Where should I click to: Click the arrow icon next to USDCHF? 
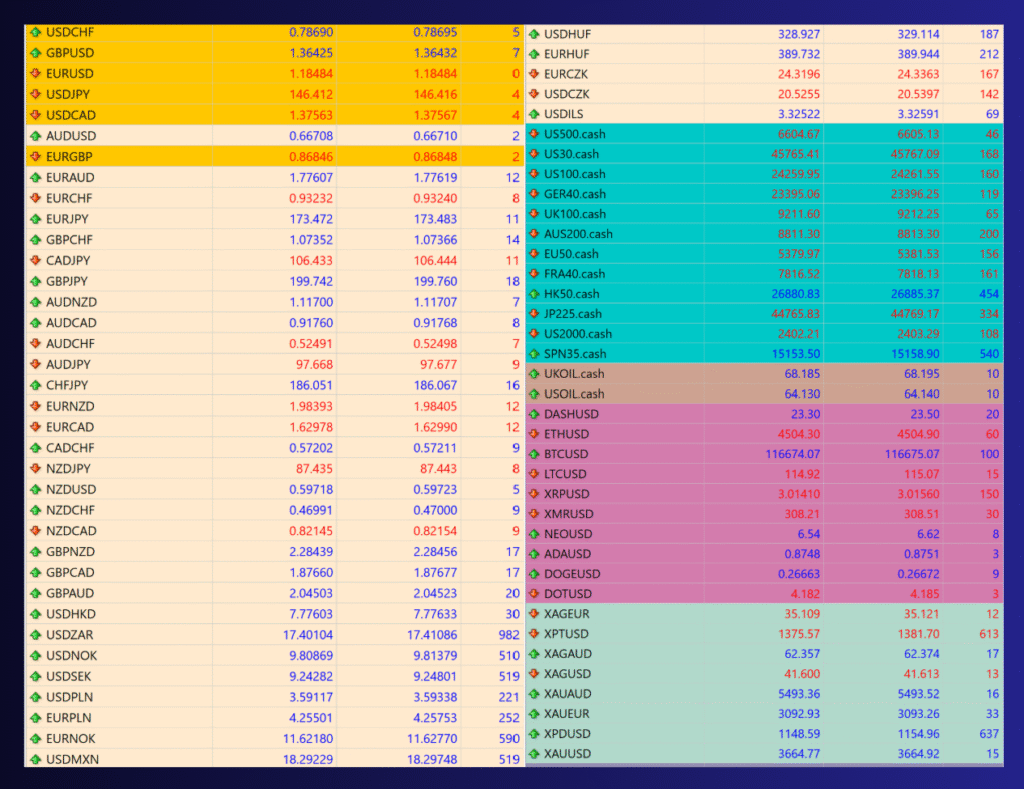pos(36,32)
